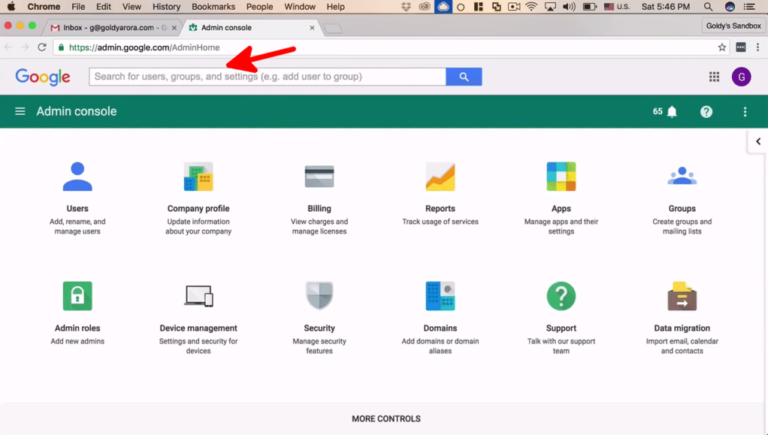Click the address bar URL
The image size is (768, 435).
[144, 48]
